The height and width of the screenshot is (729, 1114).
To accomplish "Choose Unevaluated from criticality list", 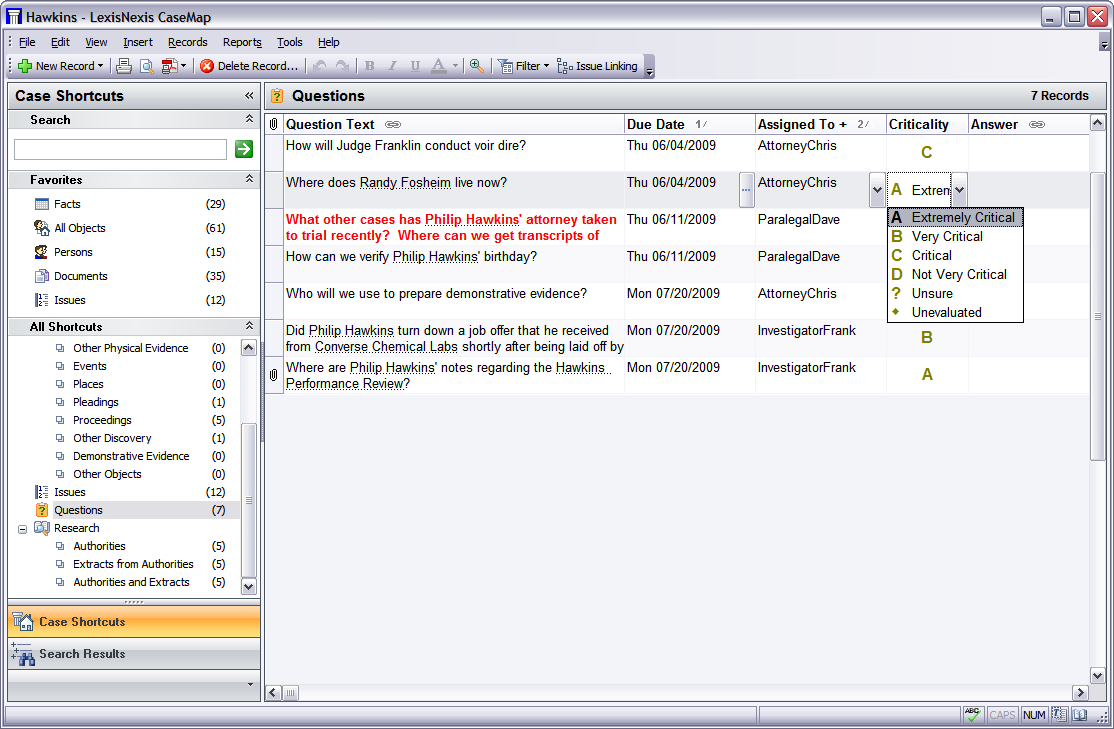I will tap(955, 313).
